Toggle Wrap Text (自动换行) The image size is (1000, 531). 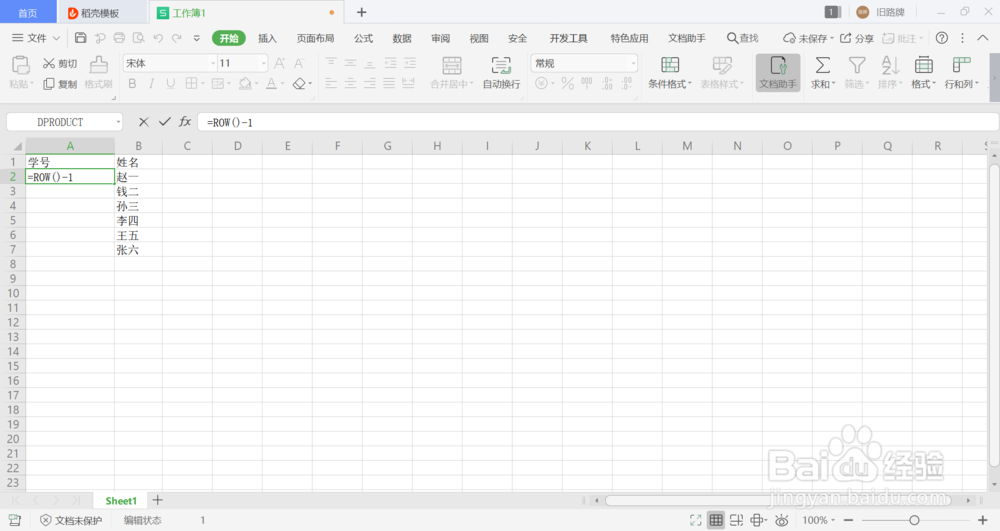501,72
